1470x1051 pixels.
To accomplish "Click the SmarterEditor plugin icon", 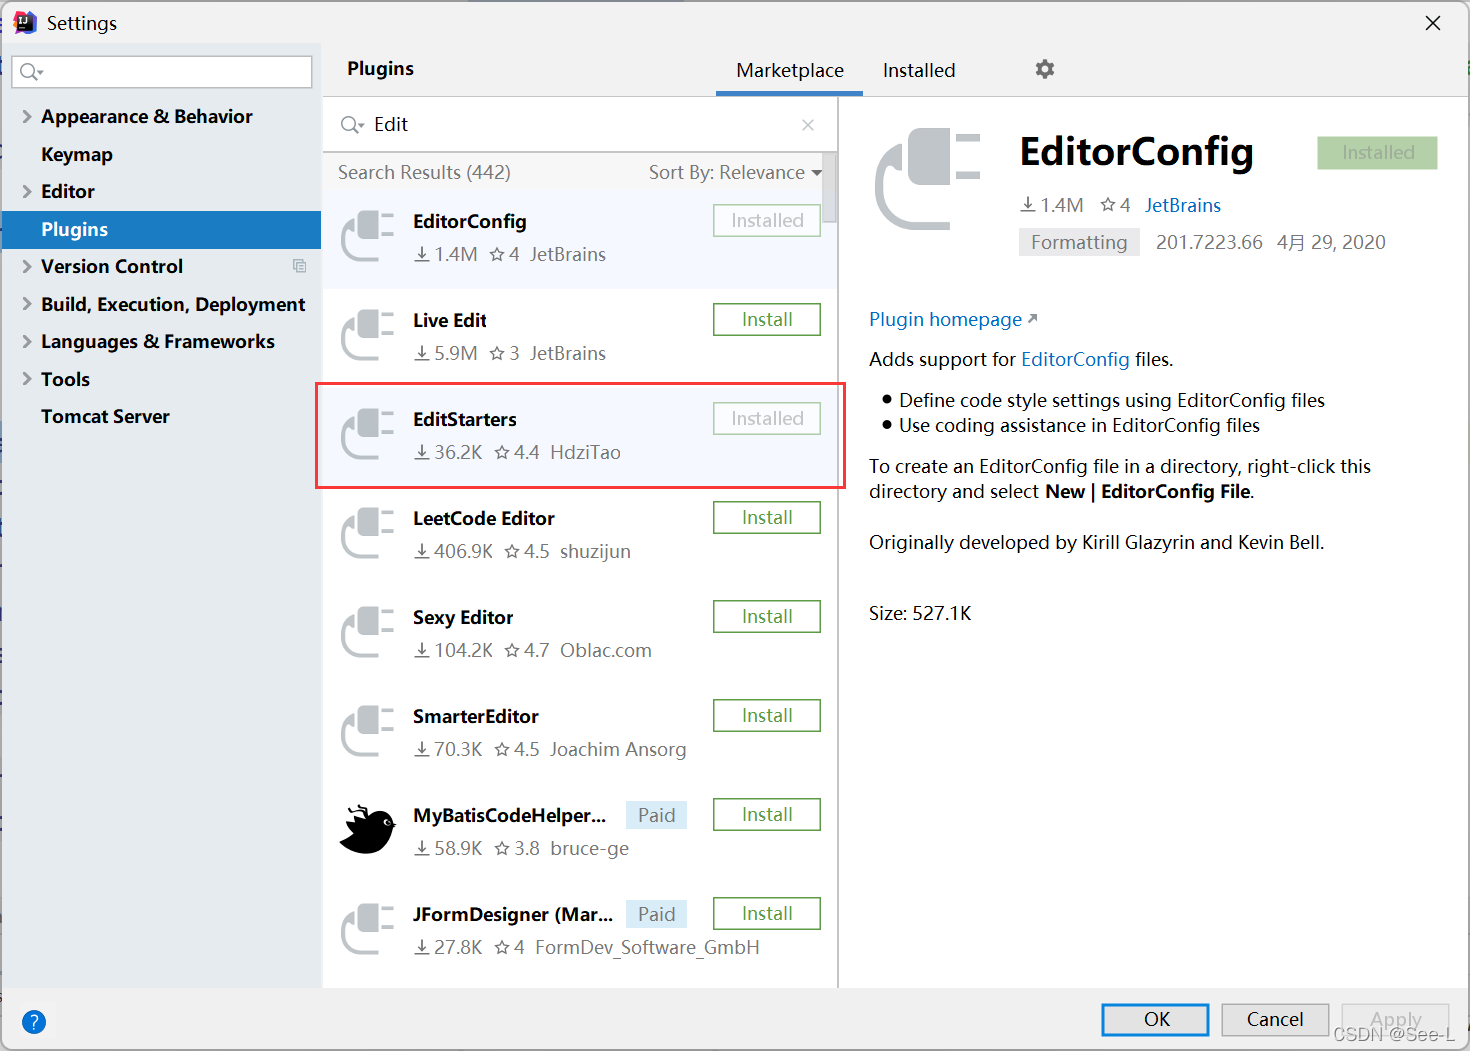I will point(367,731).
